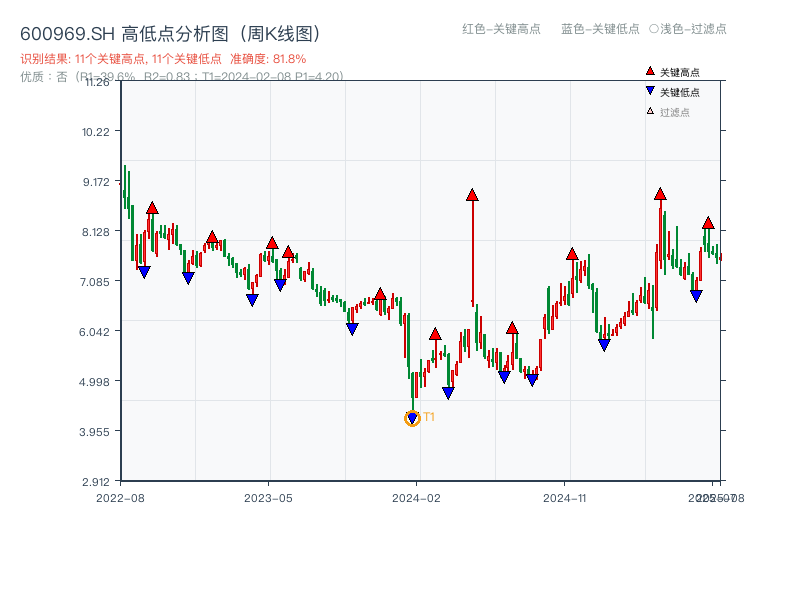
Task: Click the orange circled T1 low-point marker
Action: click(412, 419)
